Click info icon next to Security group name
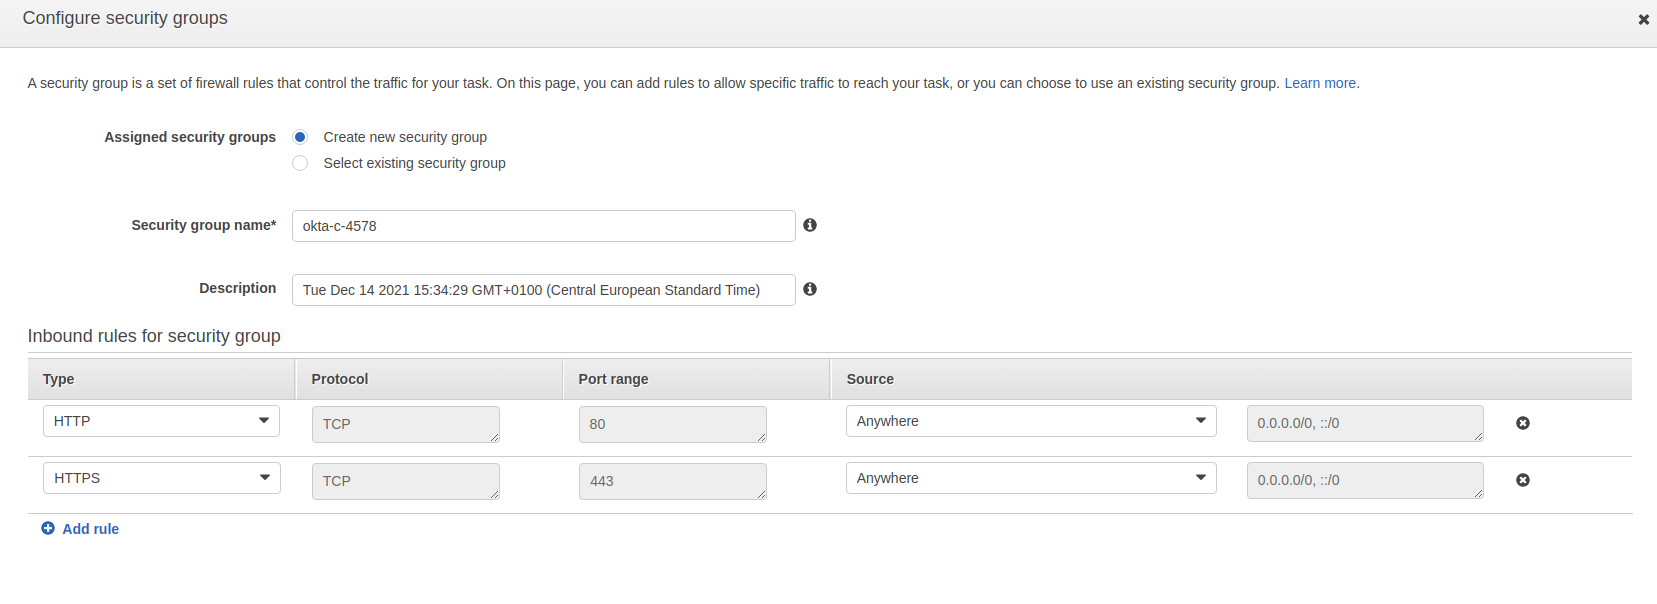1657x604 pixels. [810, 225]
